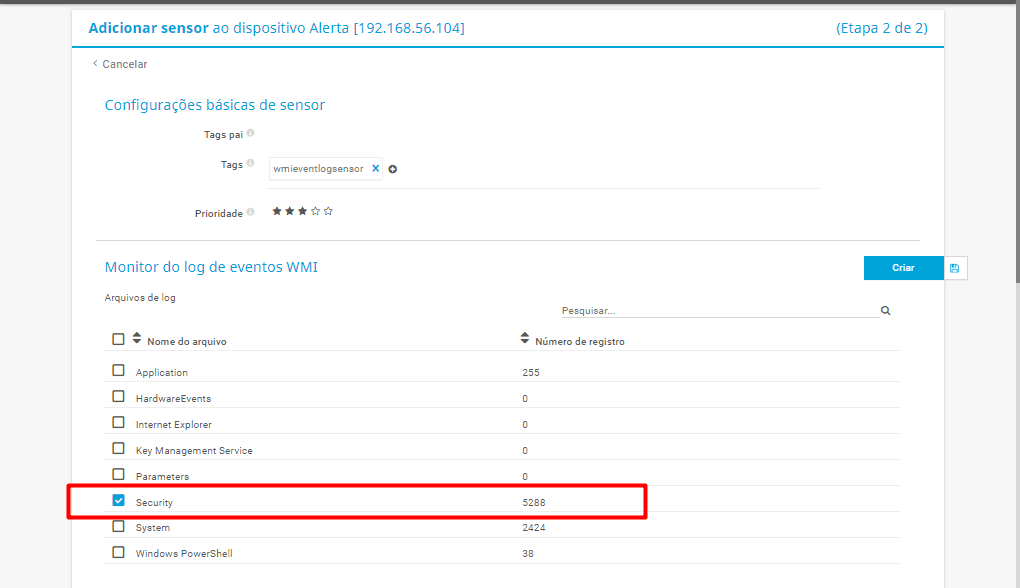Click the 38 record count
Image resolution: width=1020 pixels, height=588 pixels.
tap(528, 554)
